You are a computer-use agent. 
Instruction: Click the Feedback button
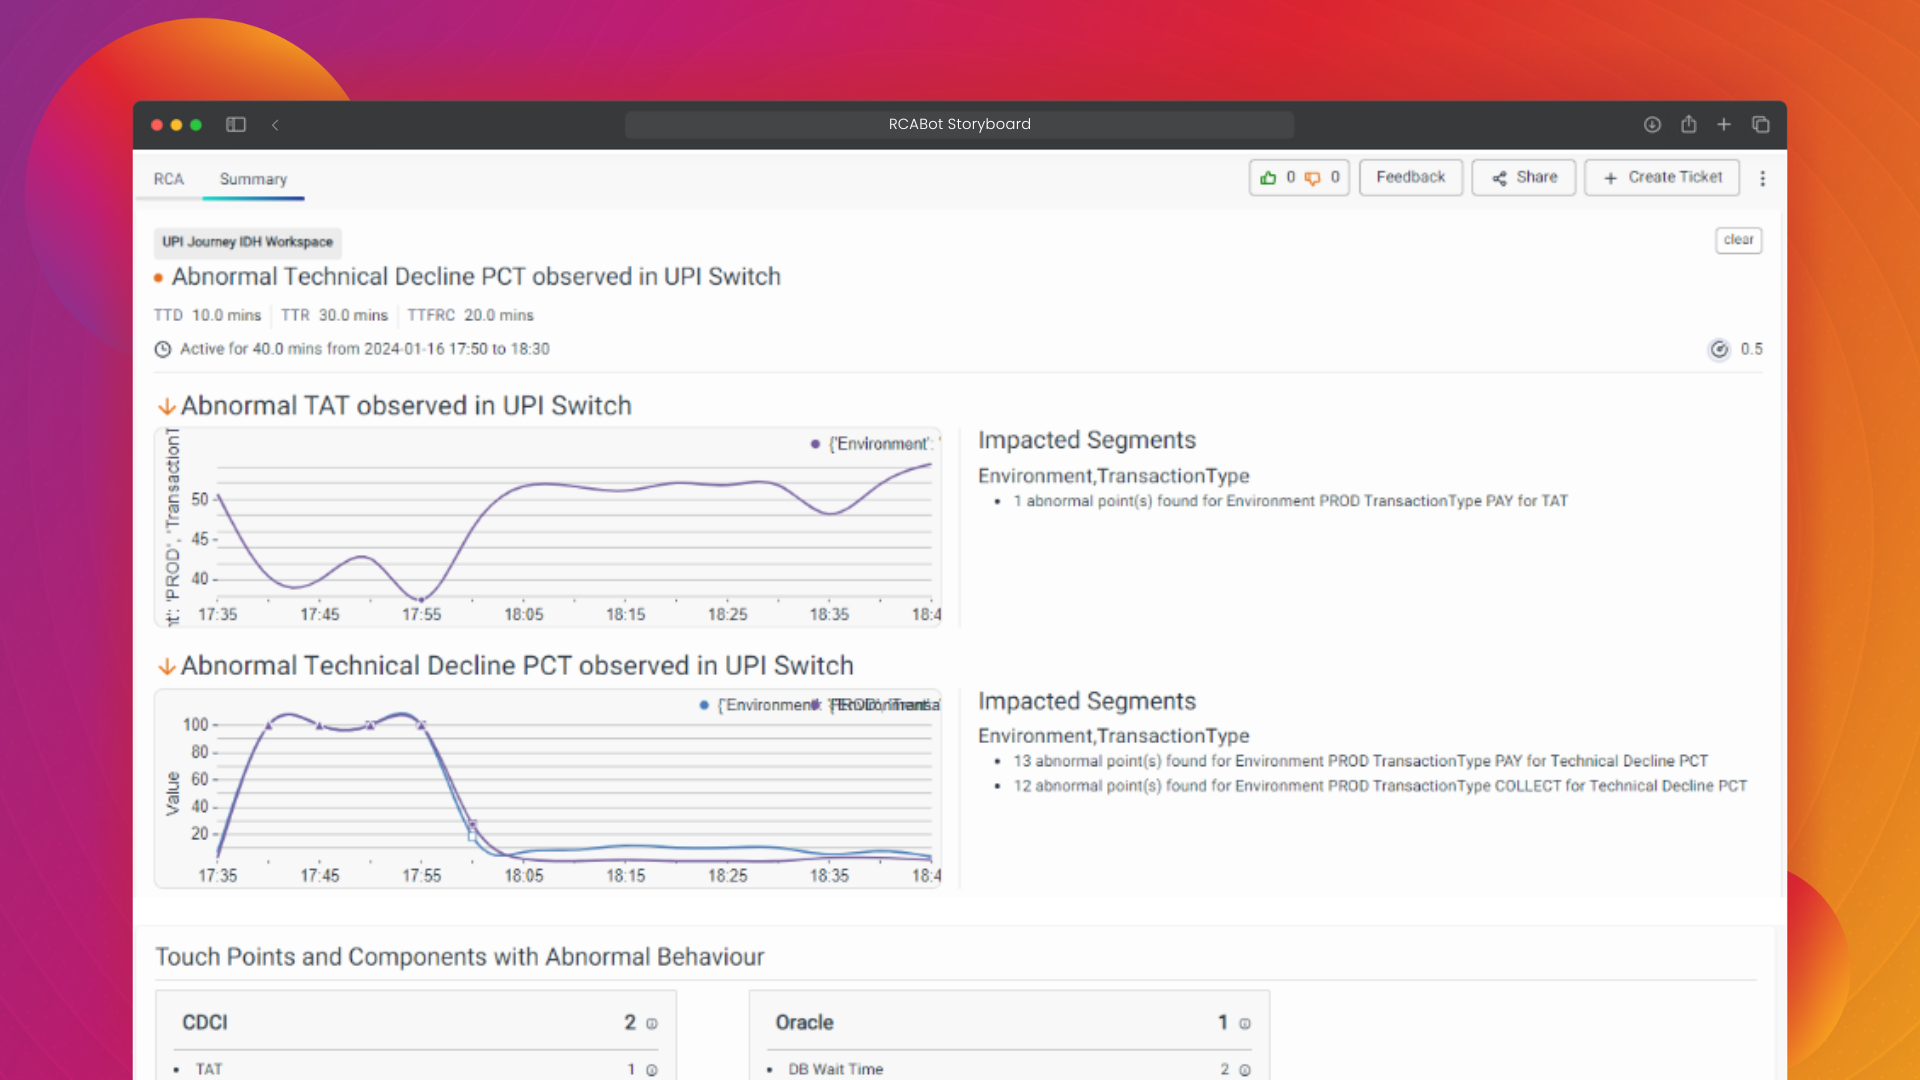(1410, 177)
